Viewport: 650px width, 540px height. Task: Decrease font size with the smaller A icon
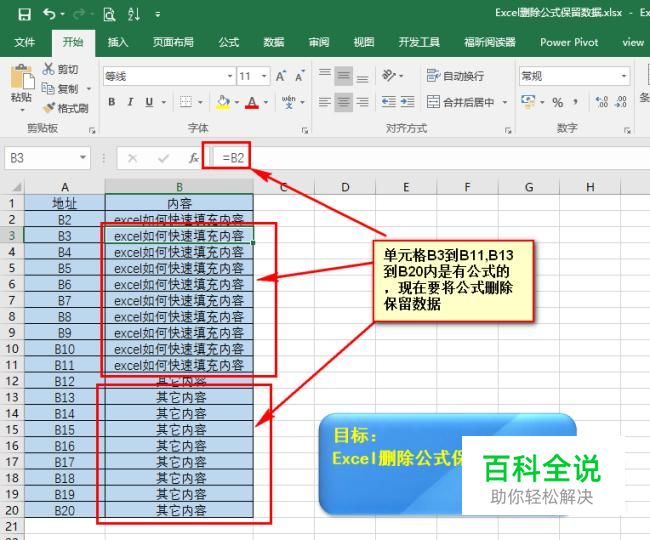pyautogui.click(x=300, y=76)
